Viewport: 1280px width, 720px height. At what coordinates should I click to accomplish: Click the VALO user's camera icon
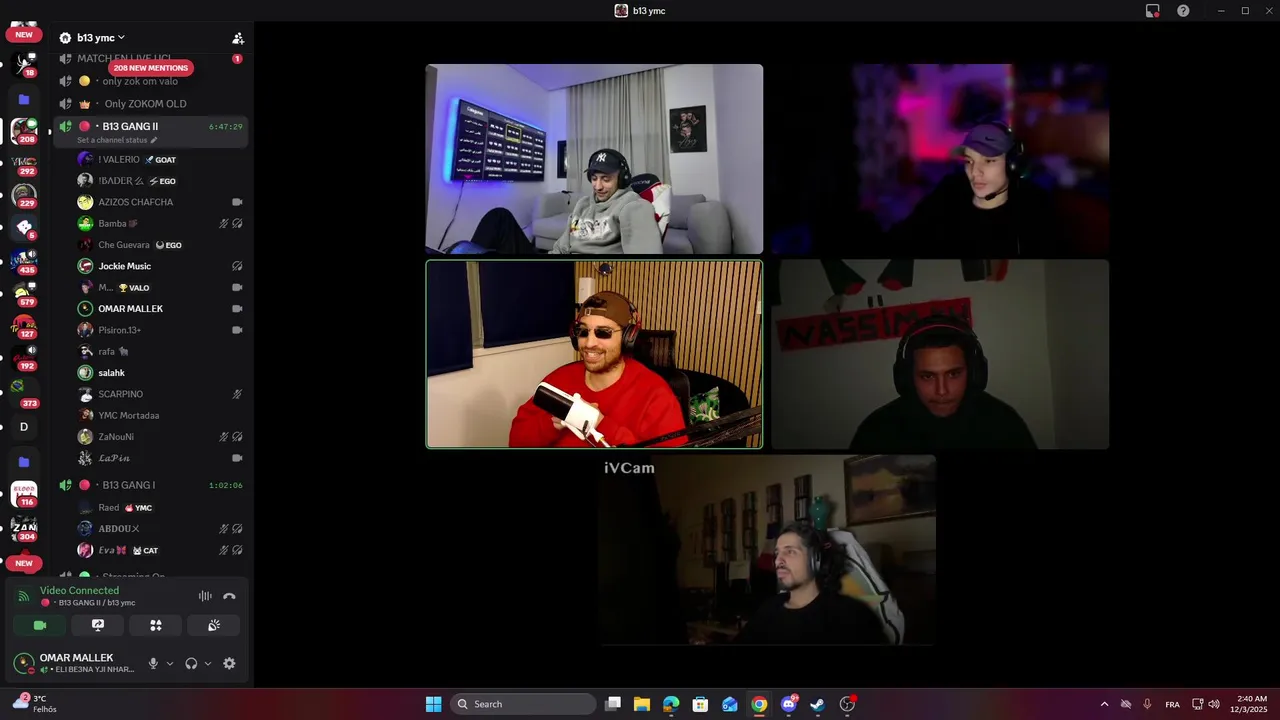pos(237,287)
